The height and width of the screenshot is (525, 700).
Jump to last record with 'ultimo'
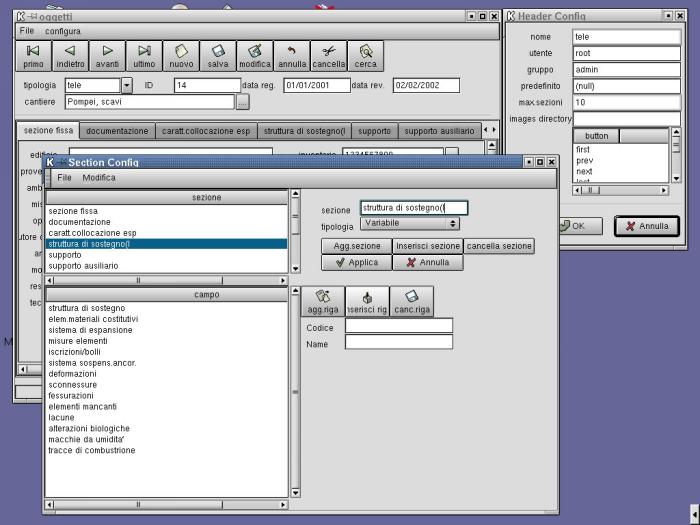(144, 56)
